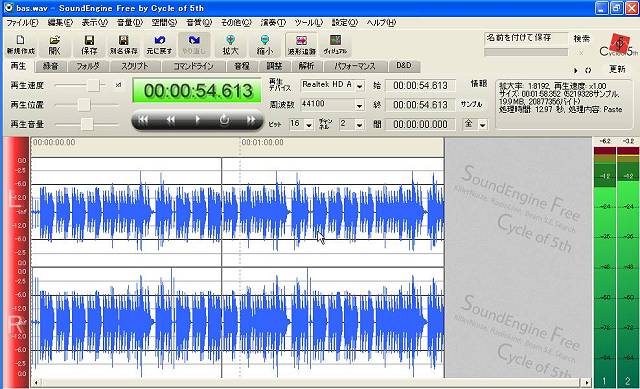Click the small right arrow beside 更新
The height and width of the screenshot is (389, 640).
click(576, 70)
